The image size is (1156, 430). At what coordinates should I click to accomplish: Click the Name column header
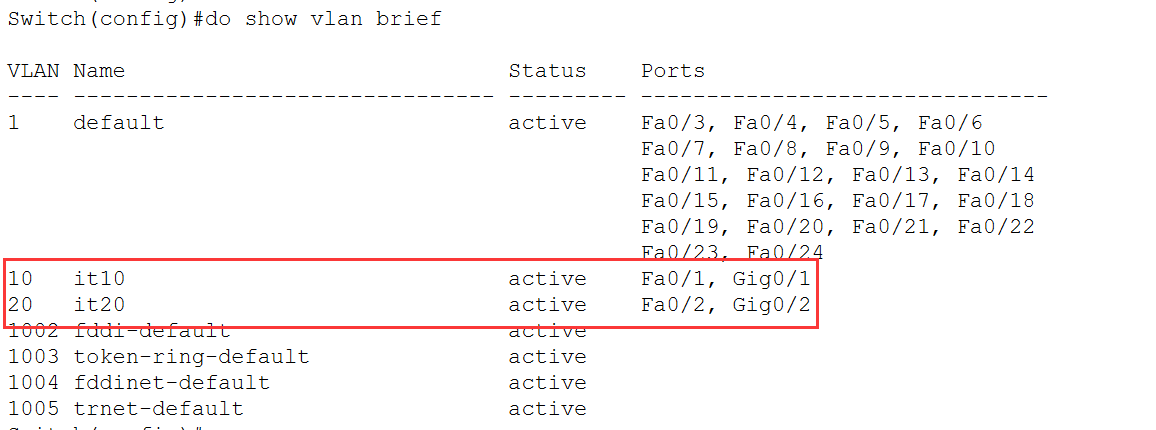99,71
